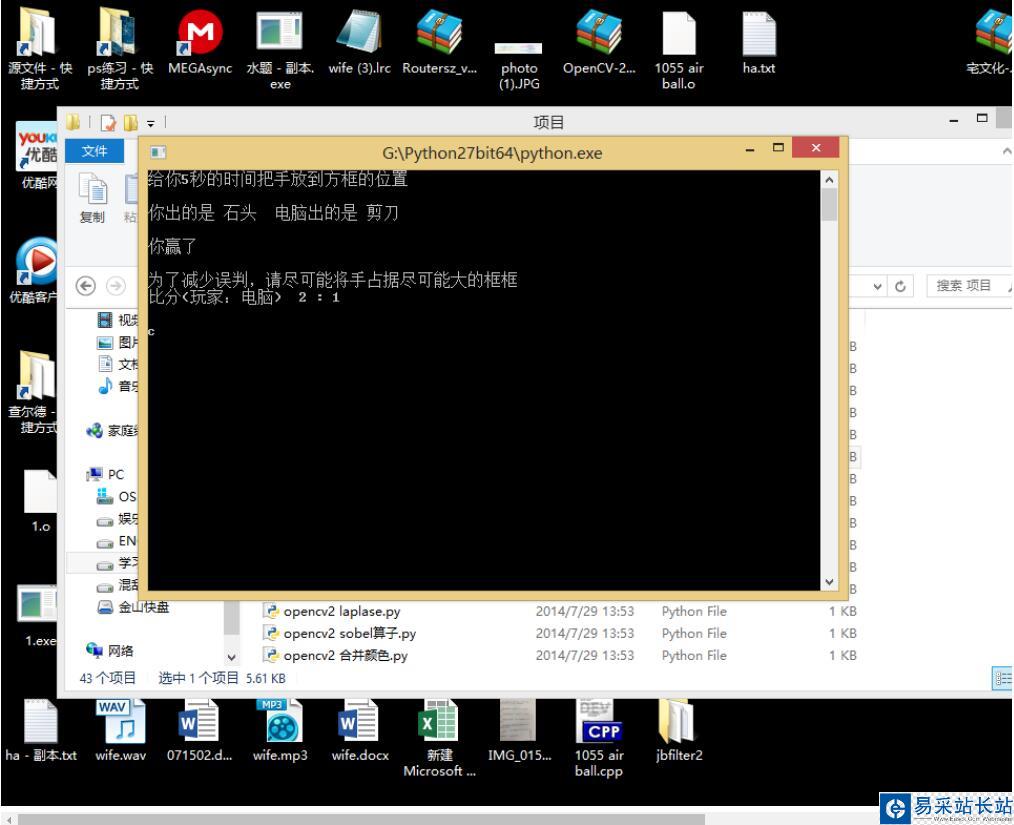Open the quick access toolbar customize dropdown
Viewport: 1014px width, 825px height.
[x=150, y=123]
